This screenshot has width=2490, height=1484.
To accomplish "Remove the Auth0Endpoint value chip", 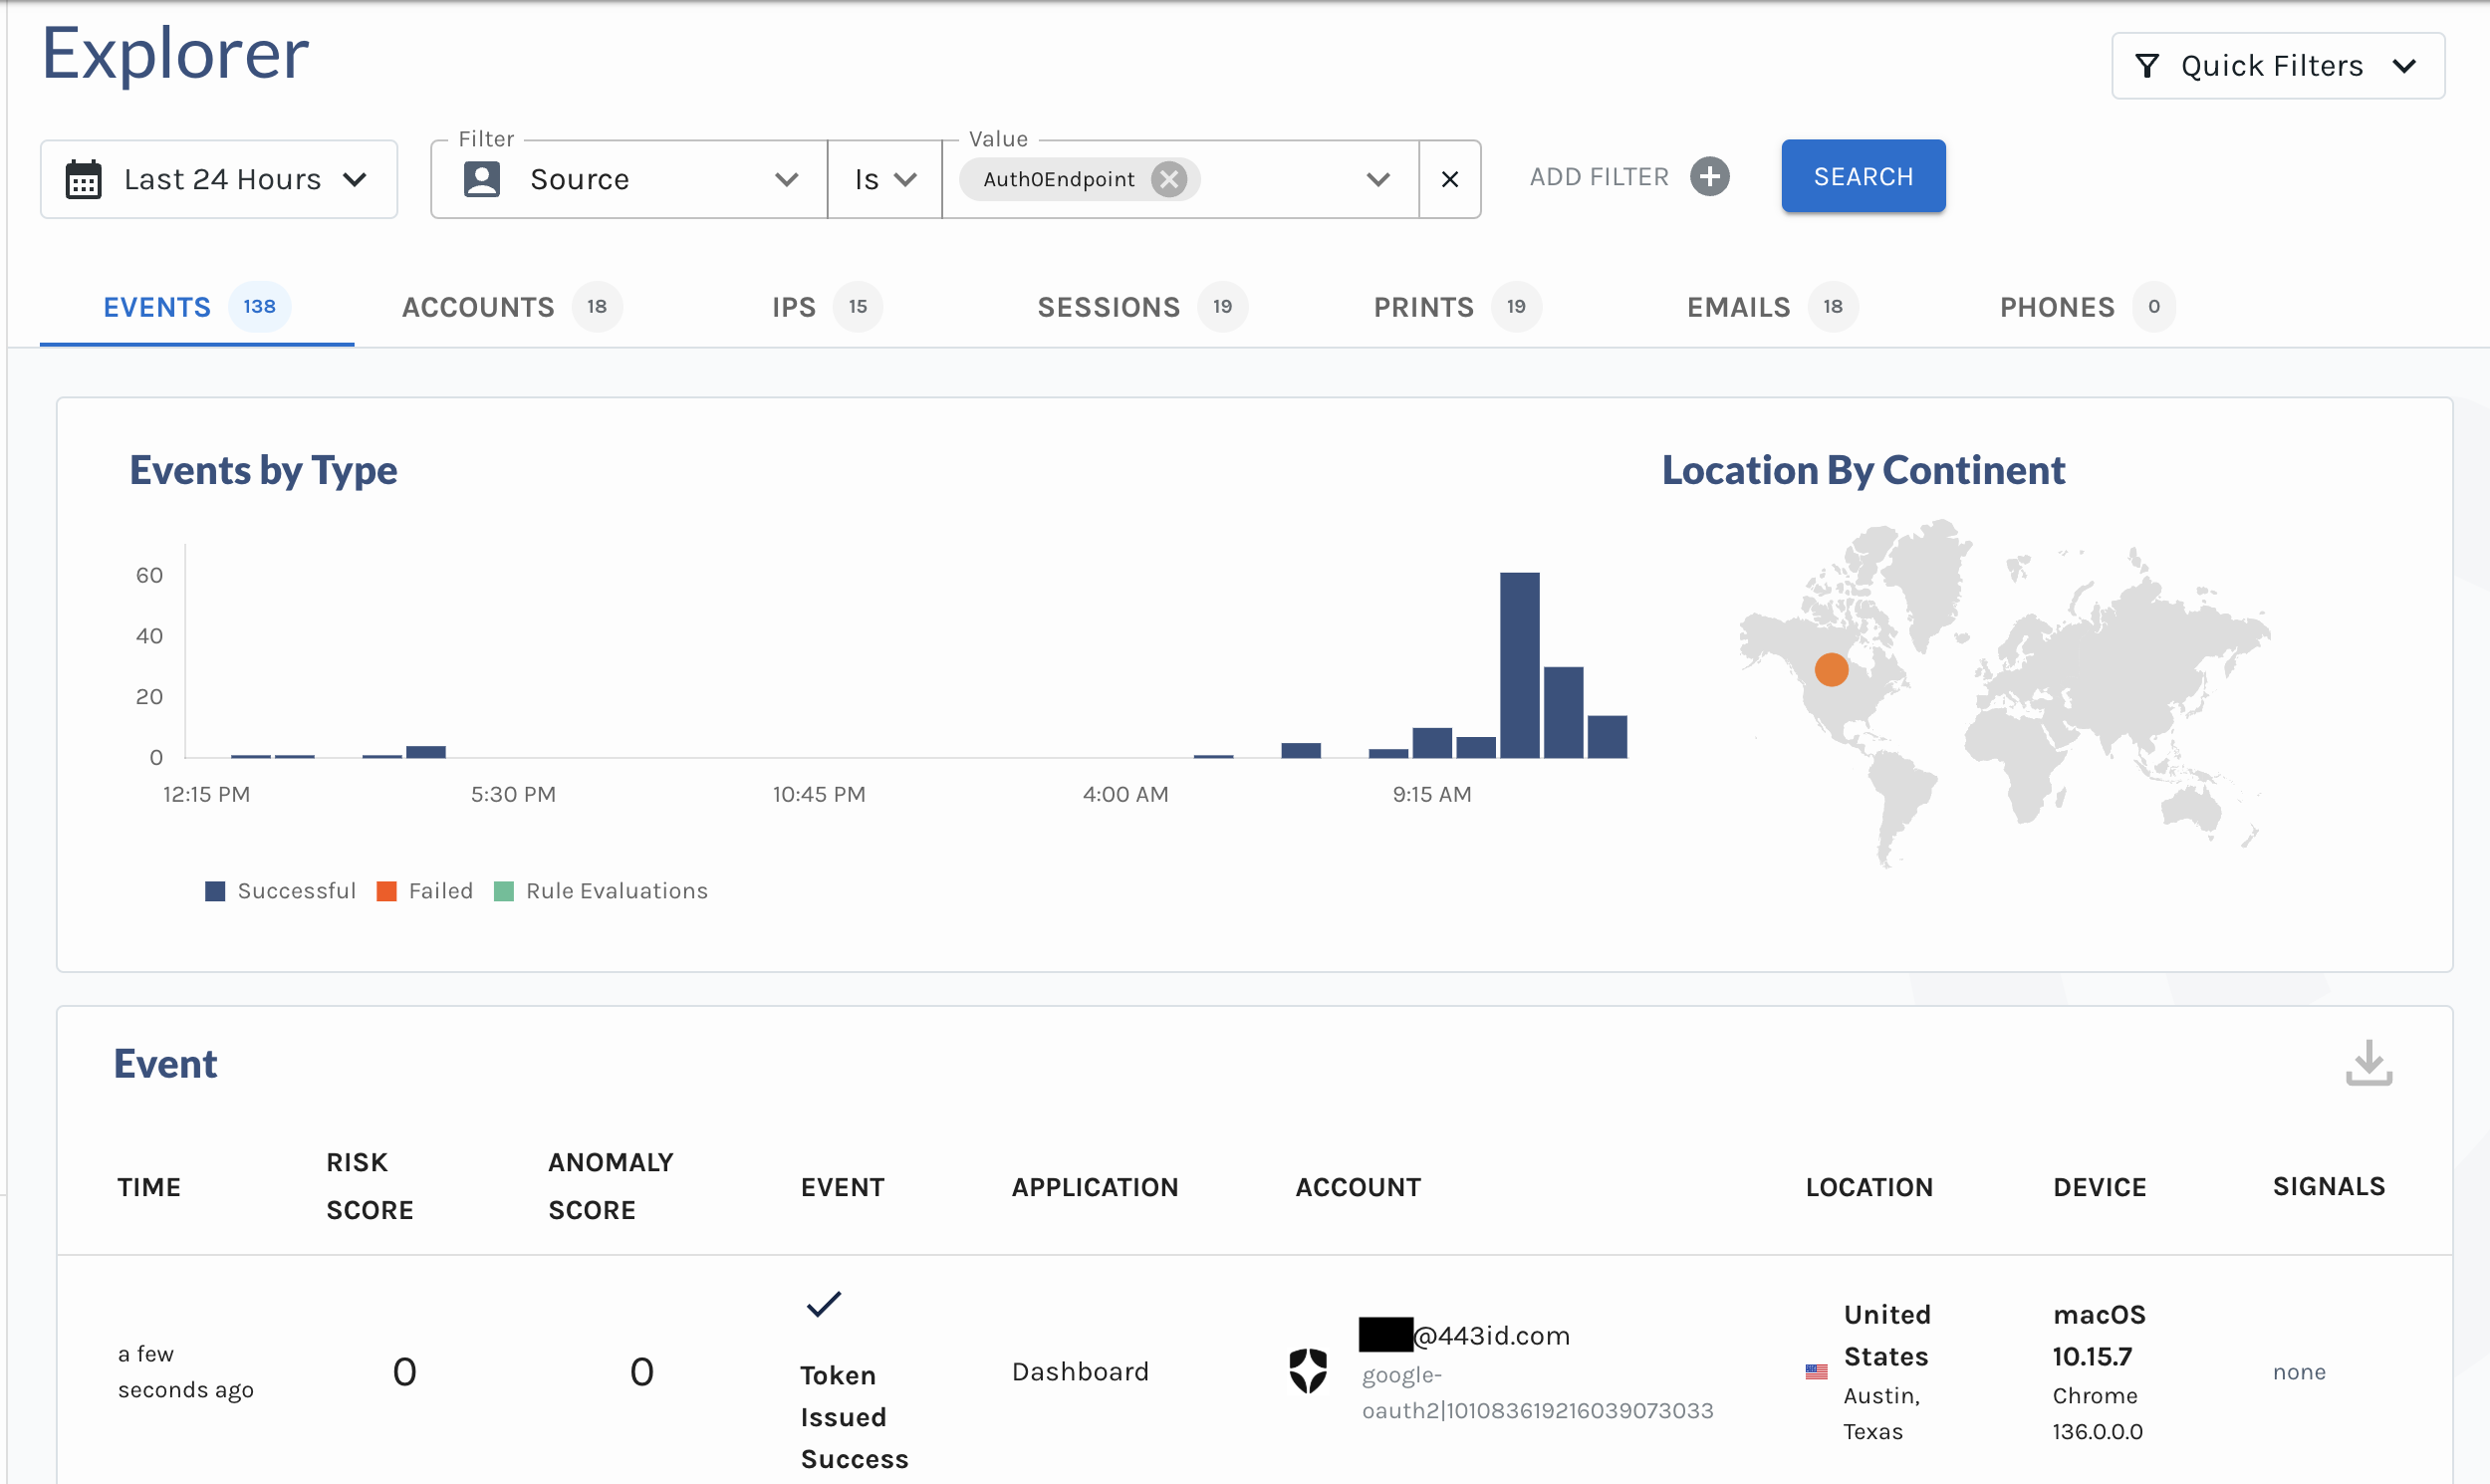I will click(x=1168, y=179).
